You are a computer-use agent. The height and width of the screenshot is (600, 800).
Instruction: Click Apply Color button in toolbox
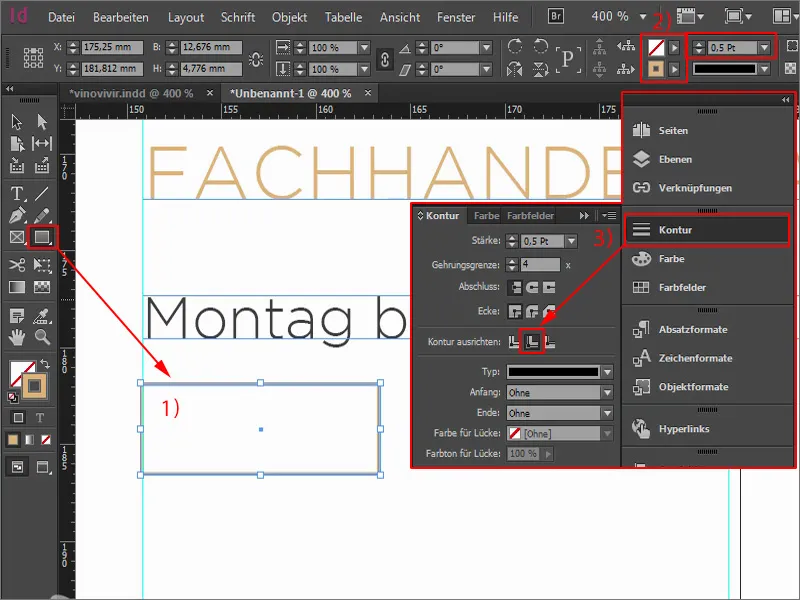point(13,440)
